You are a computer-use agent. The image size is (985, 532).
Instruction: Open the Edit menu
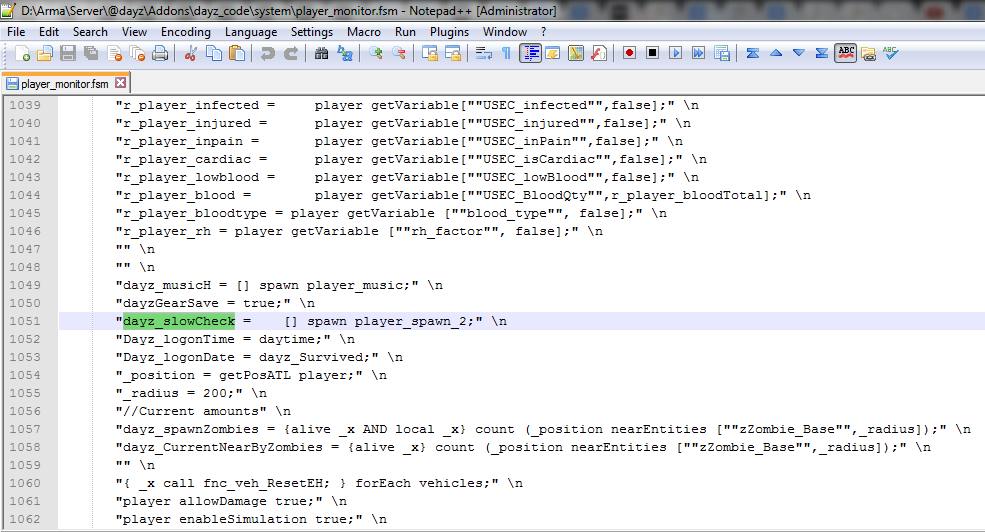(48, 32)
